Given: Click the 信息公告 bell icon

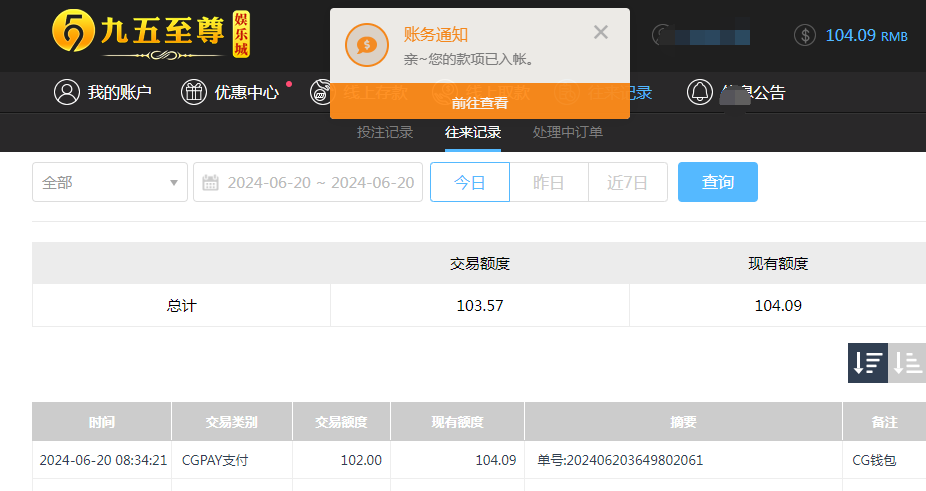Looking at the screenshot, I should (700, 93).
